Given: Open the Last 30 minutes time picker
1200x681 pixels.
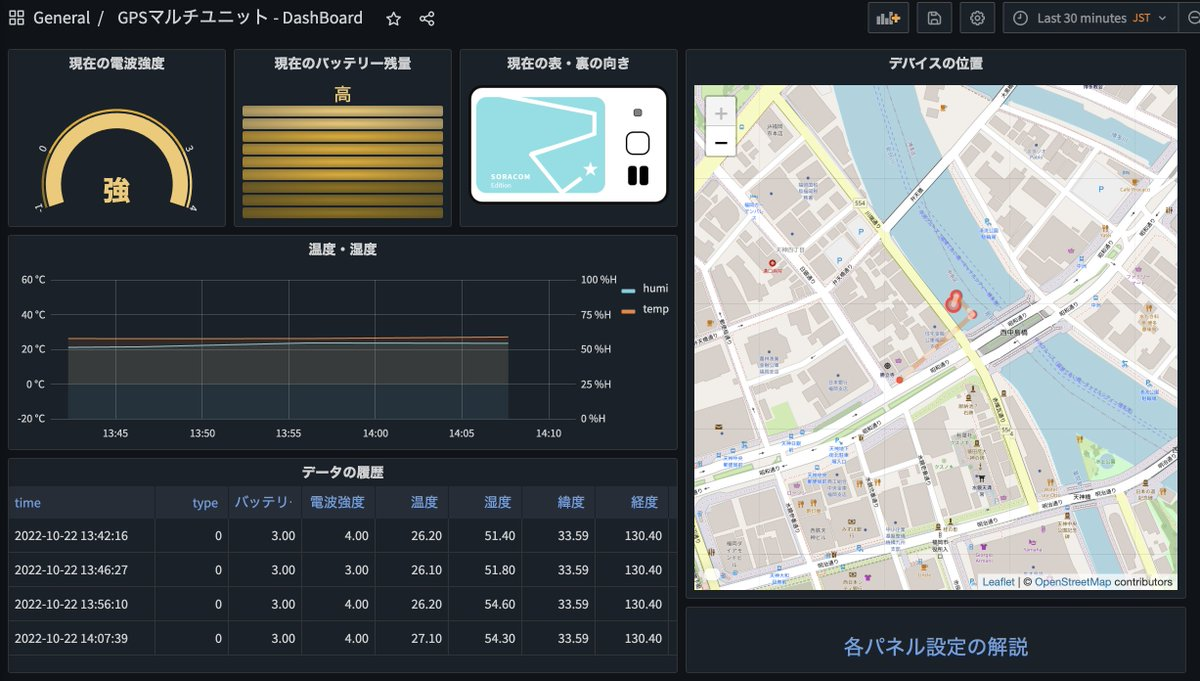Looking at the screenshot, I should (1092, 18).
